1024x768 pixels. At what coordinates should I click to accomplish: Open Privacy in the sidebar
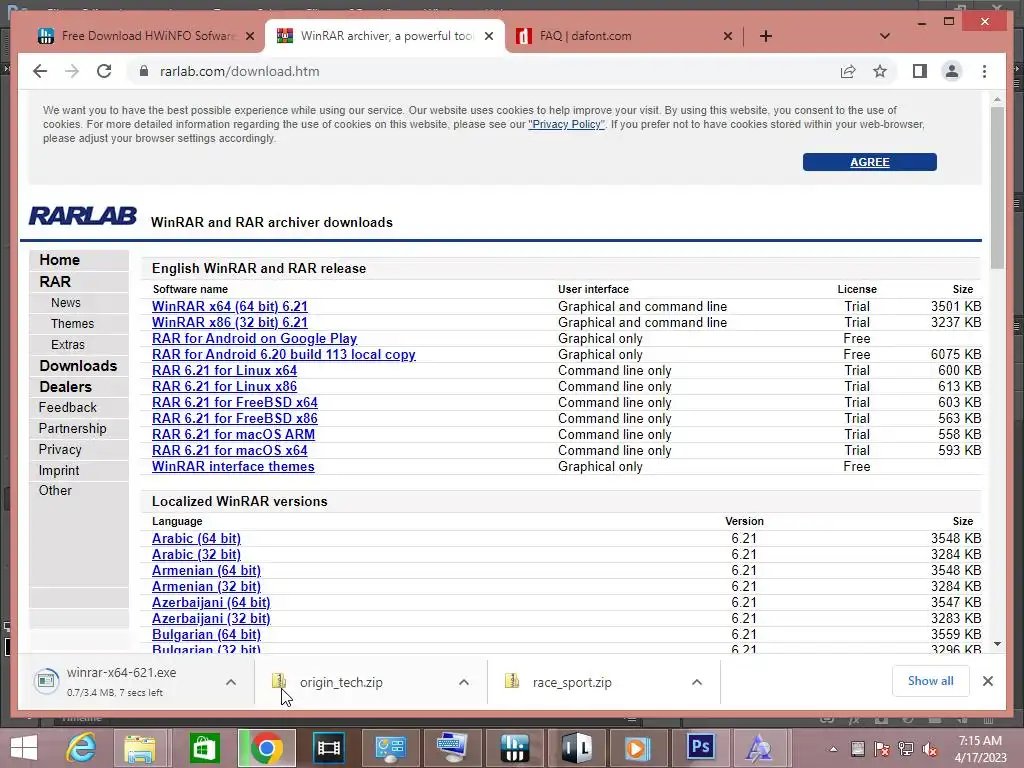tap(60, 449)
